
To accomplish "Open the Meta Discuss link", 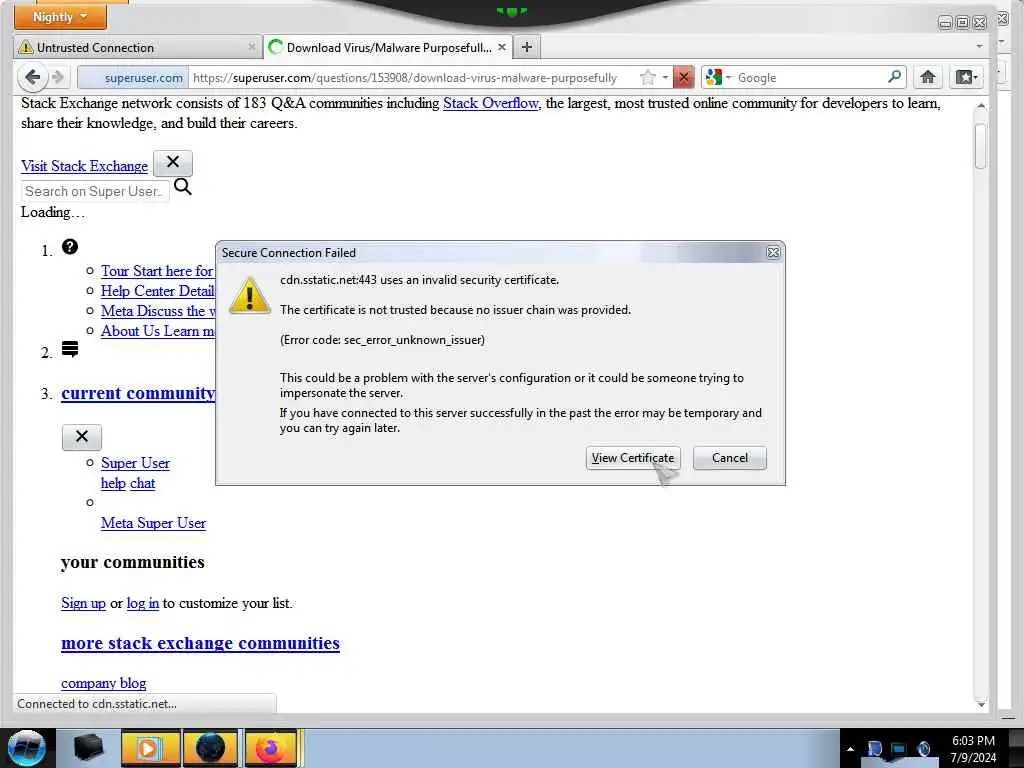I will [158, 311].
